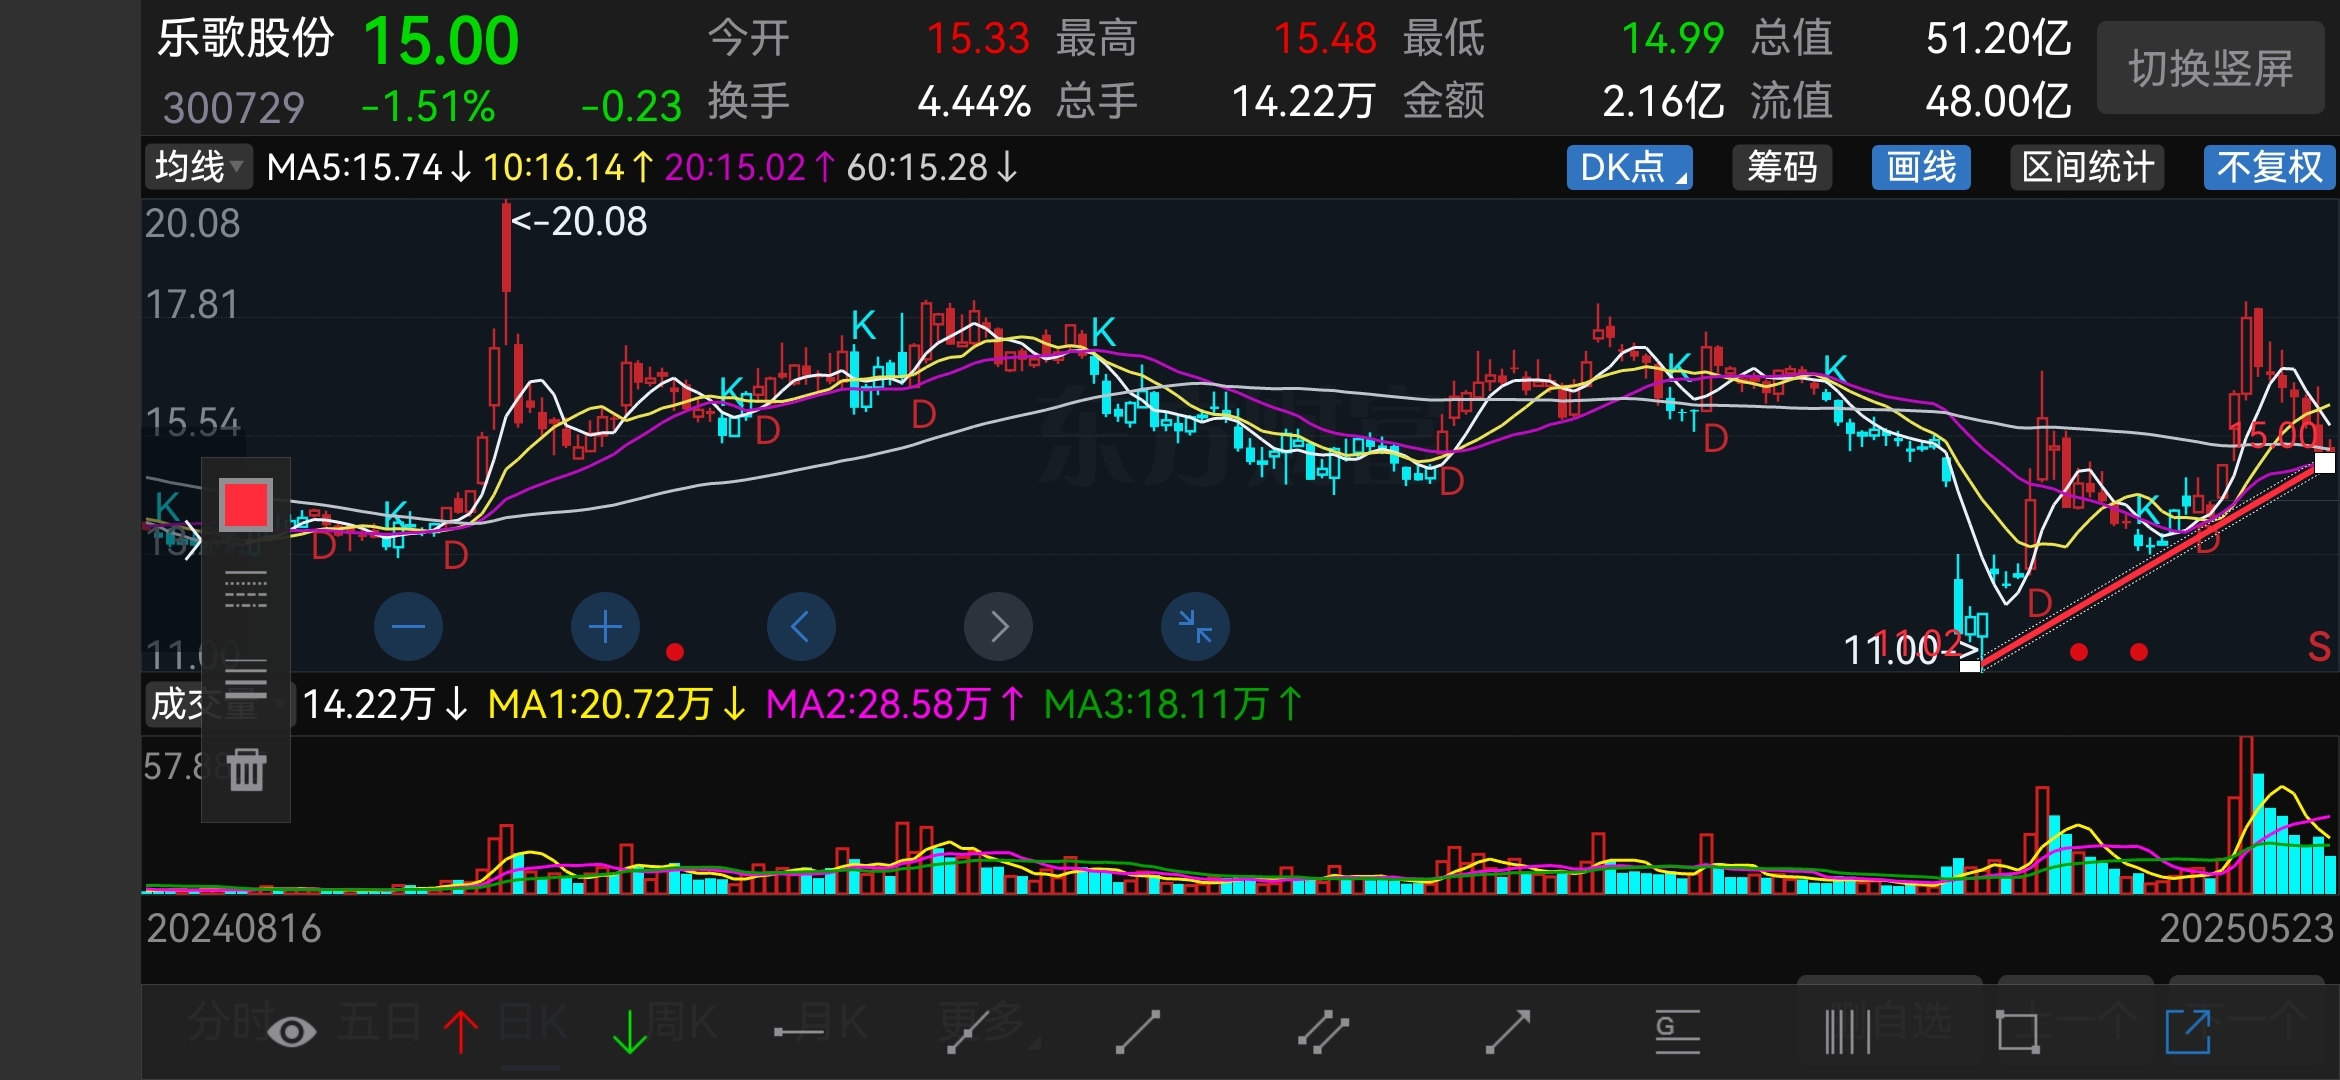2340x1080 pixels.
Task: Open the 不复权 adjustment setting
Action: tap(2269, 167)
